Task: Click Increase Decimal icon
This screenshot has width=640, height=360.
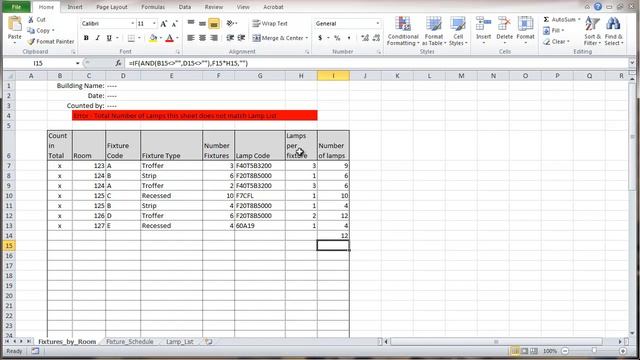Action: [365, 38]
